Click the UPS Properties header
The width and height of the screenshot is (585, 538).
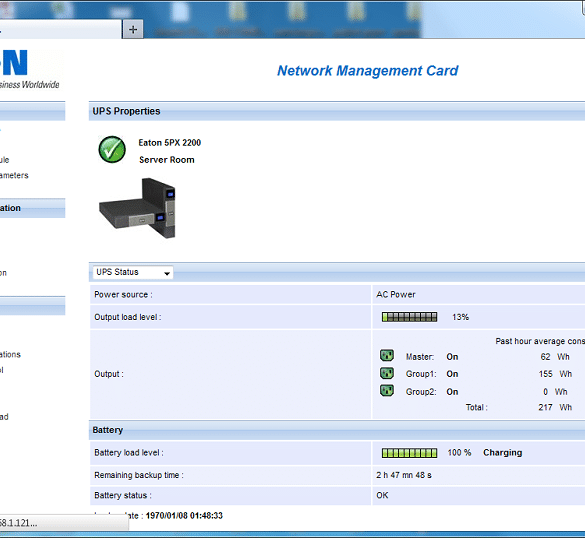pos(126,111)
